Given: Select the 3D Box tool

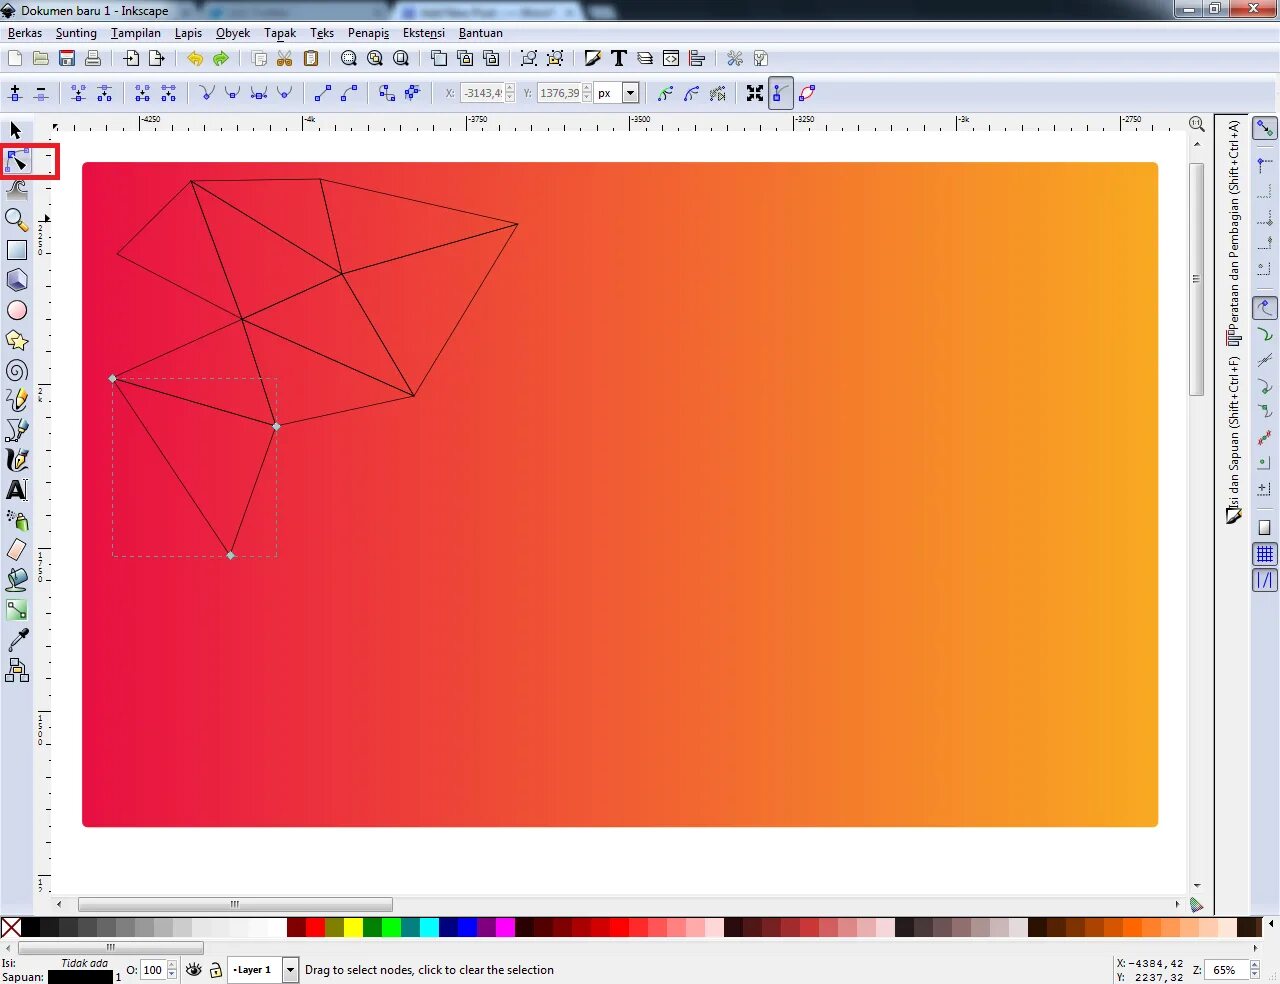Looking at the screenshot, I should click(16, 280).
